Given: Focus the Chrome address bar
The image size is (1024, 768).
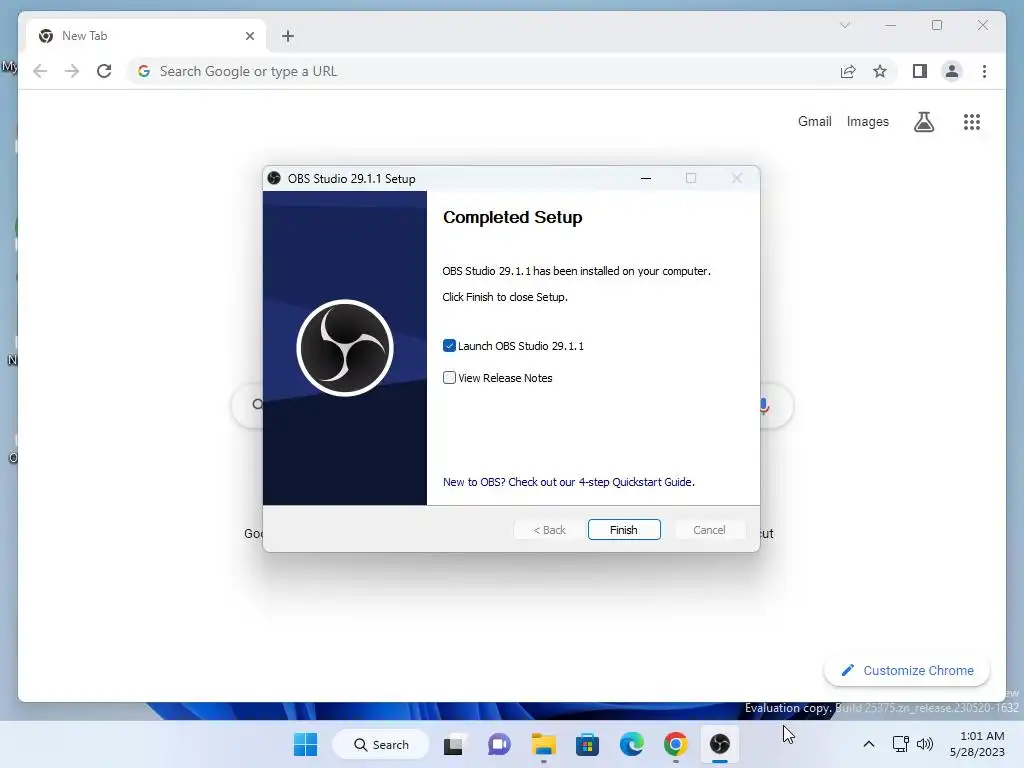Looking at the screenshot, I should coord(483,71).
